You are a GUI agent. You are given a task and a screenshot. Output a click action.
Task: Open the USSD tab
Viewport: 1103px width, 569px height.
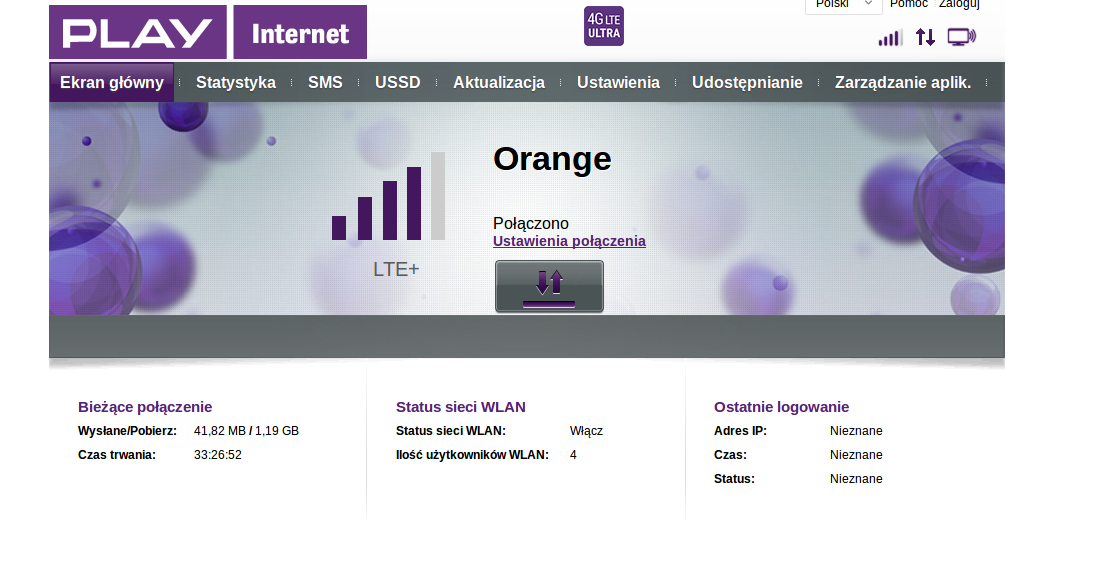point(397,82)
